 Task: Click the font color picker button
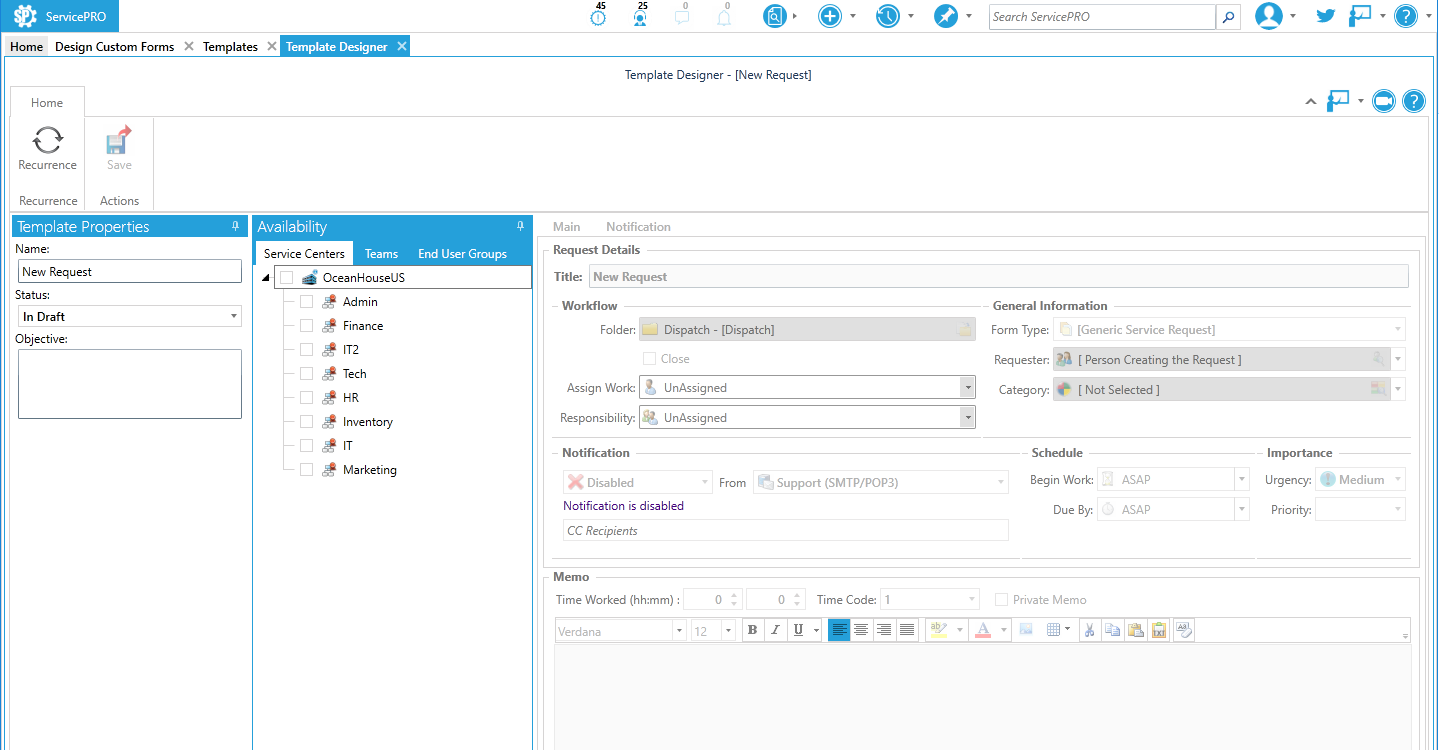click(x=982, y=630)
